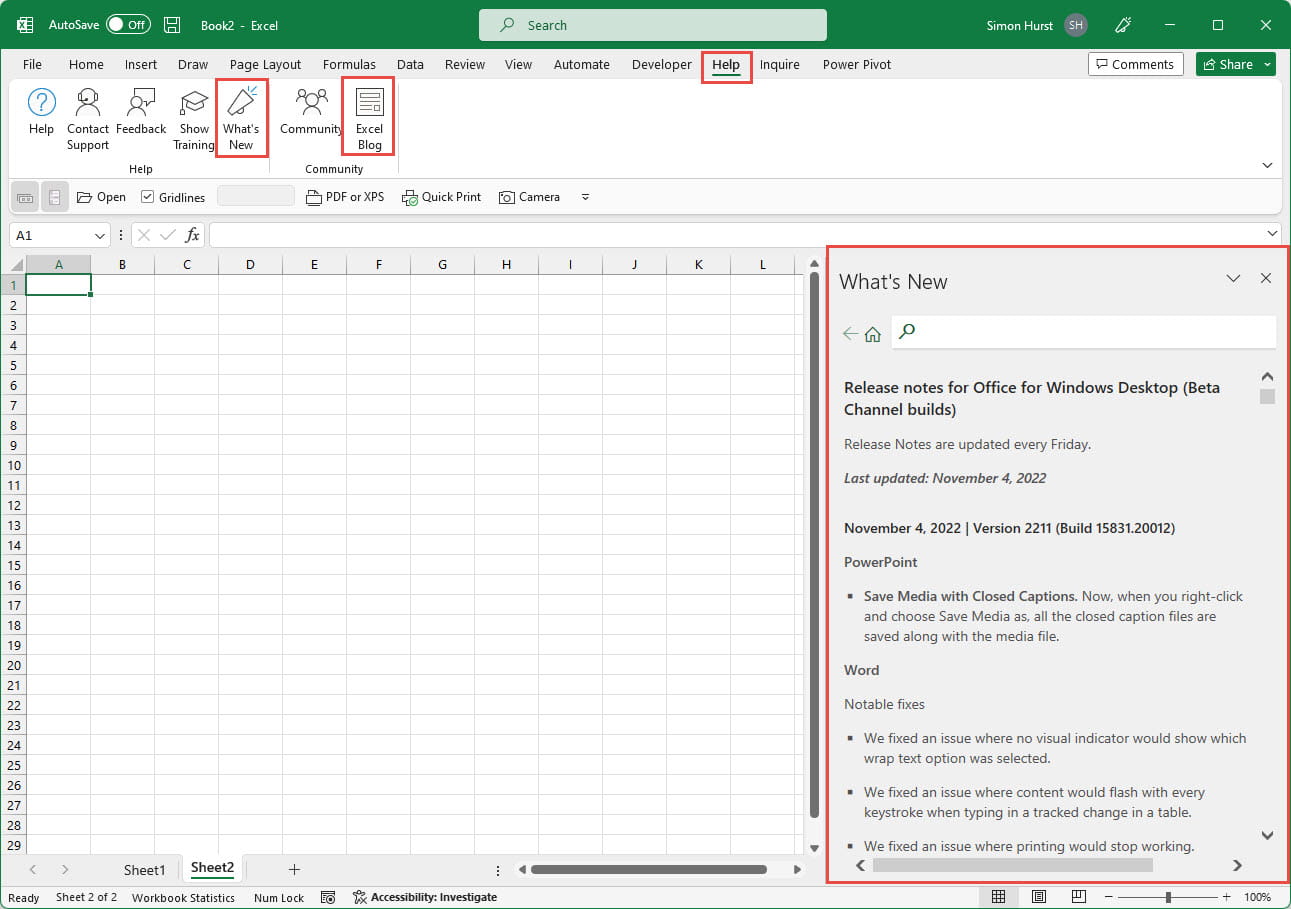Screen dimensions: 1291x909
Task: Click the Community people icon
Action: (x=311, y=103)
